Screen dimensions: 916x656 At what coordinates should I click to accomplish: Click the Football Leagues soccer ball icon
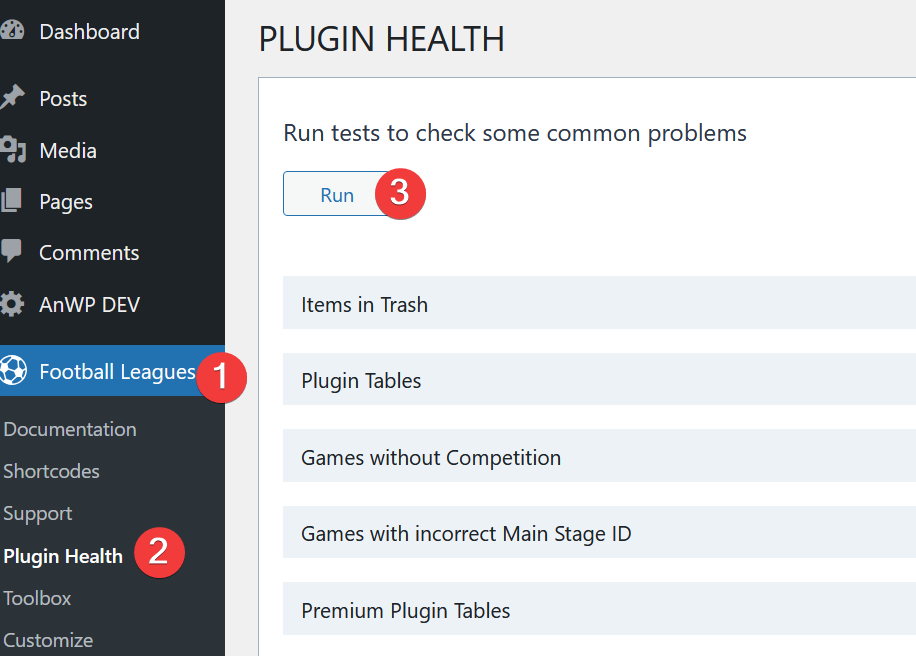coord(13,370)
